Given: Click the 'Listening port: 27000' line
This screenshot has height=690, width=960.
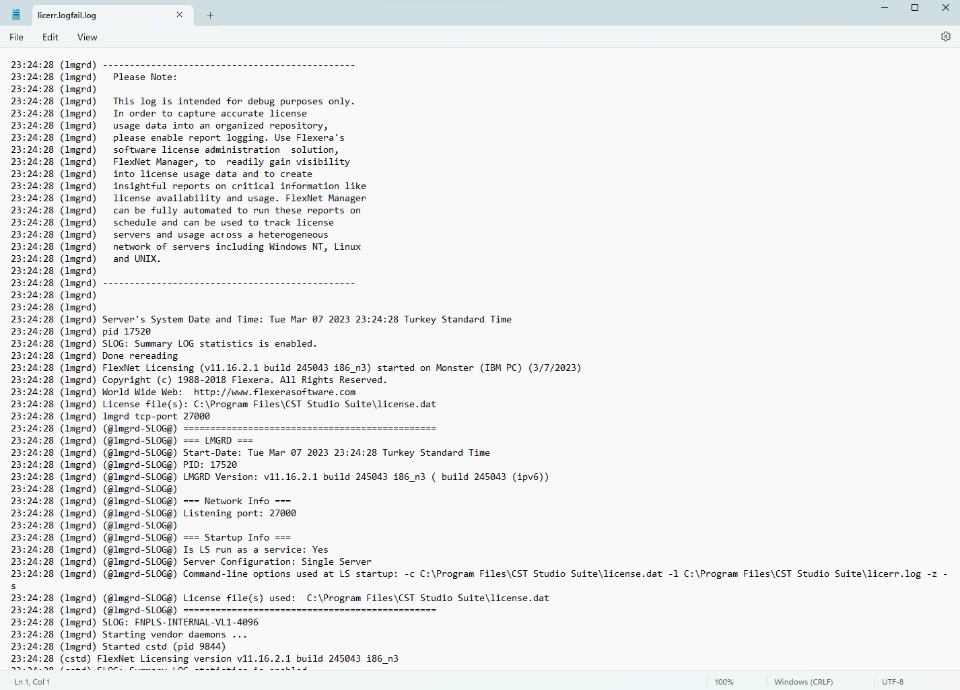Looking at the screenshot, I should pyautogui.click(x=239, y=513).
